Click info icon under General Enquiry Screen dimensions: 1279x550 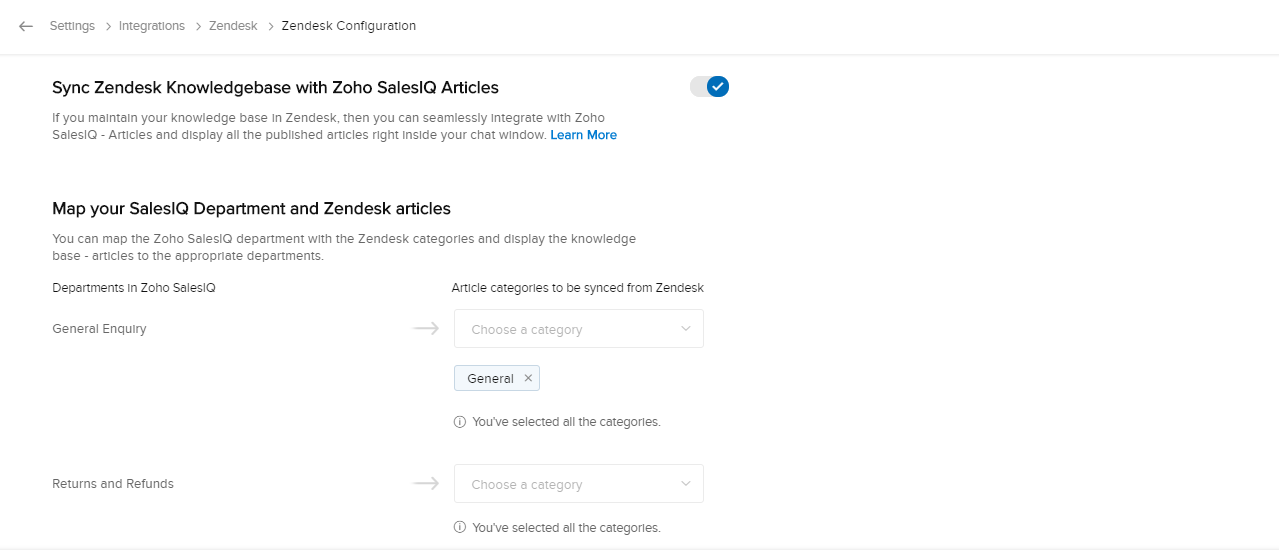[x=460, y=422]
